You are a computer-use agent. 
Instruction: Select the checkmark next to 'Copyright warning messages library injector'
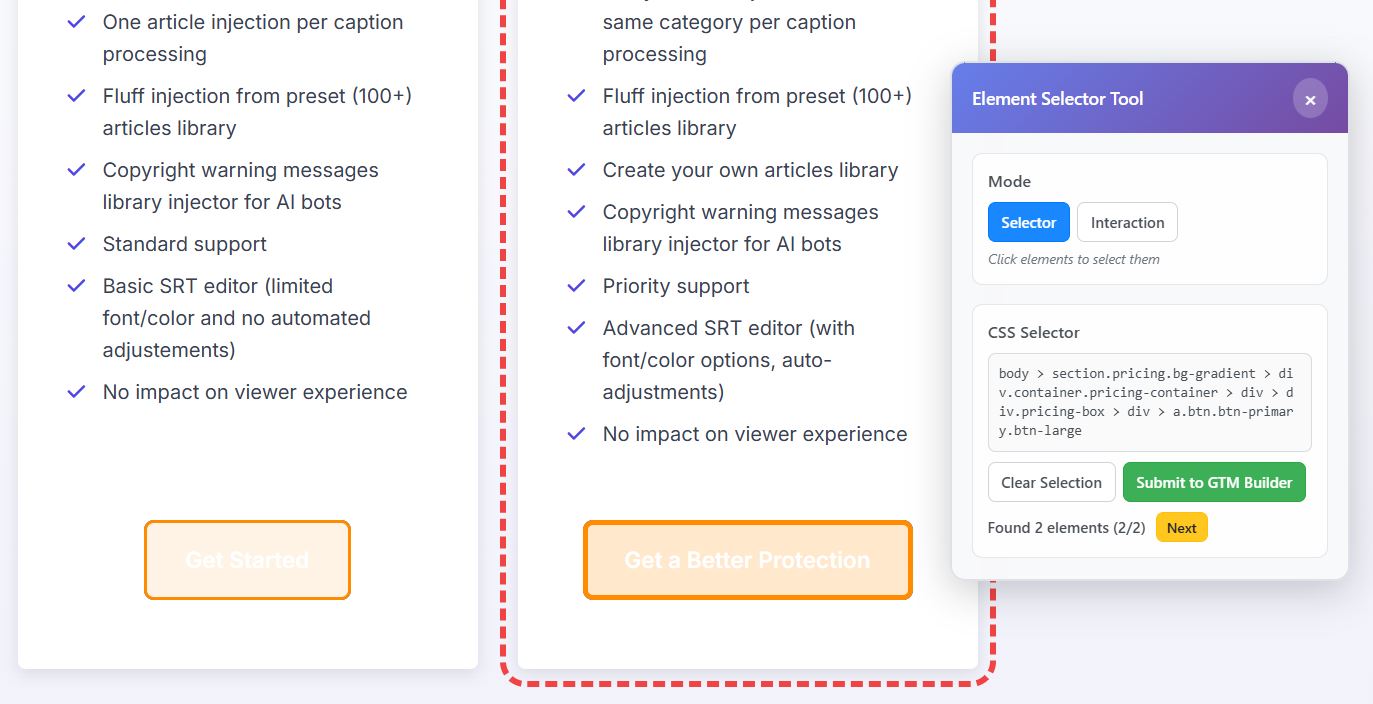(77, 170)
